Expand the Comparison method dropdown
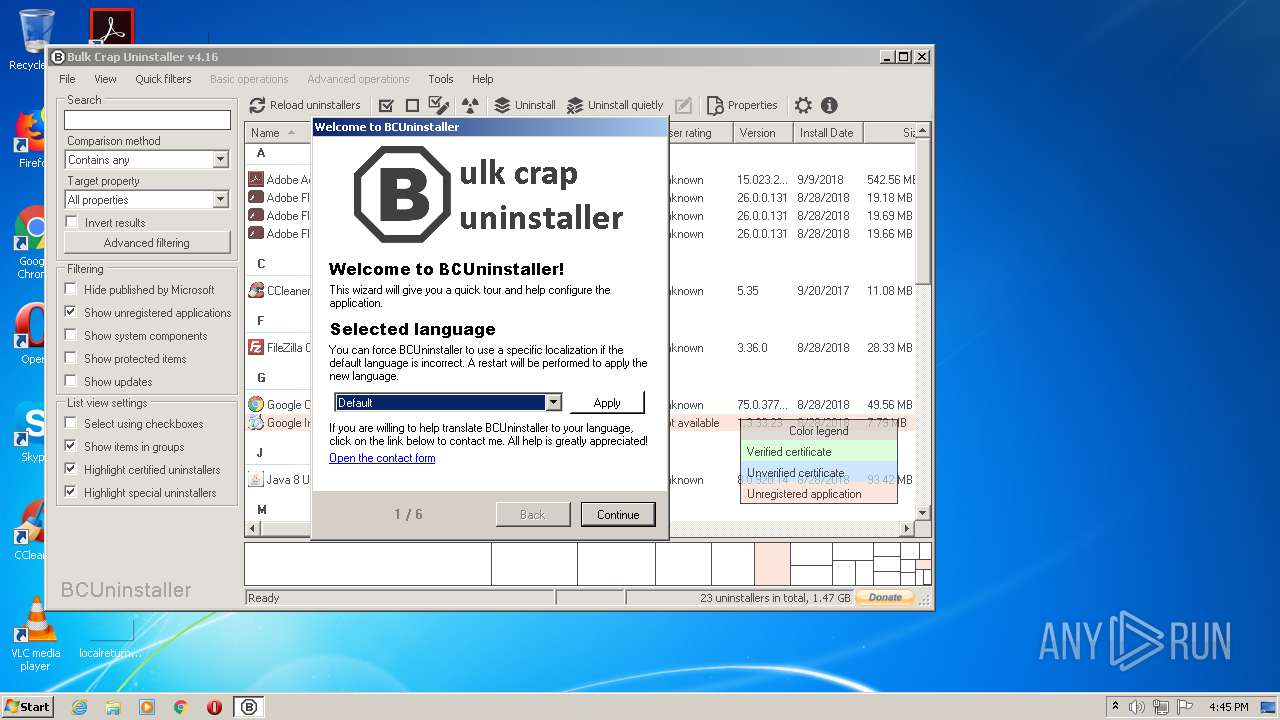Image resolution: width=1280 pixels, height=720 pixels. [x=221, y=160]
